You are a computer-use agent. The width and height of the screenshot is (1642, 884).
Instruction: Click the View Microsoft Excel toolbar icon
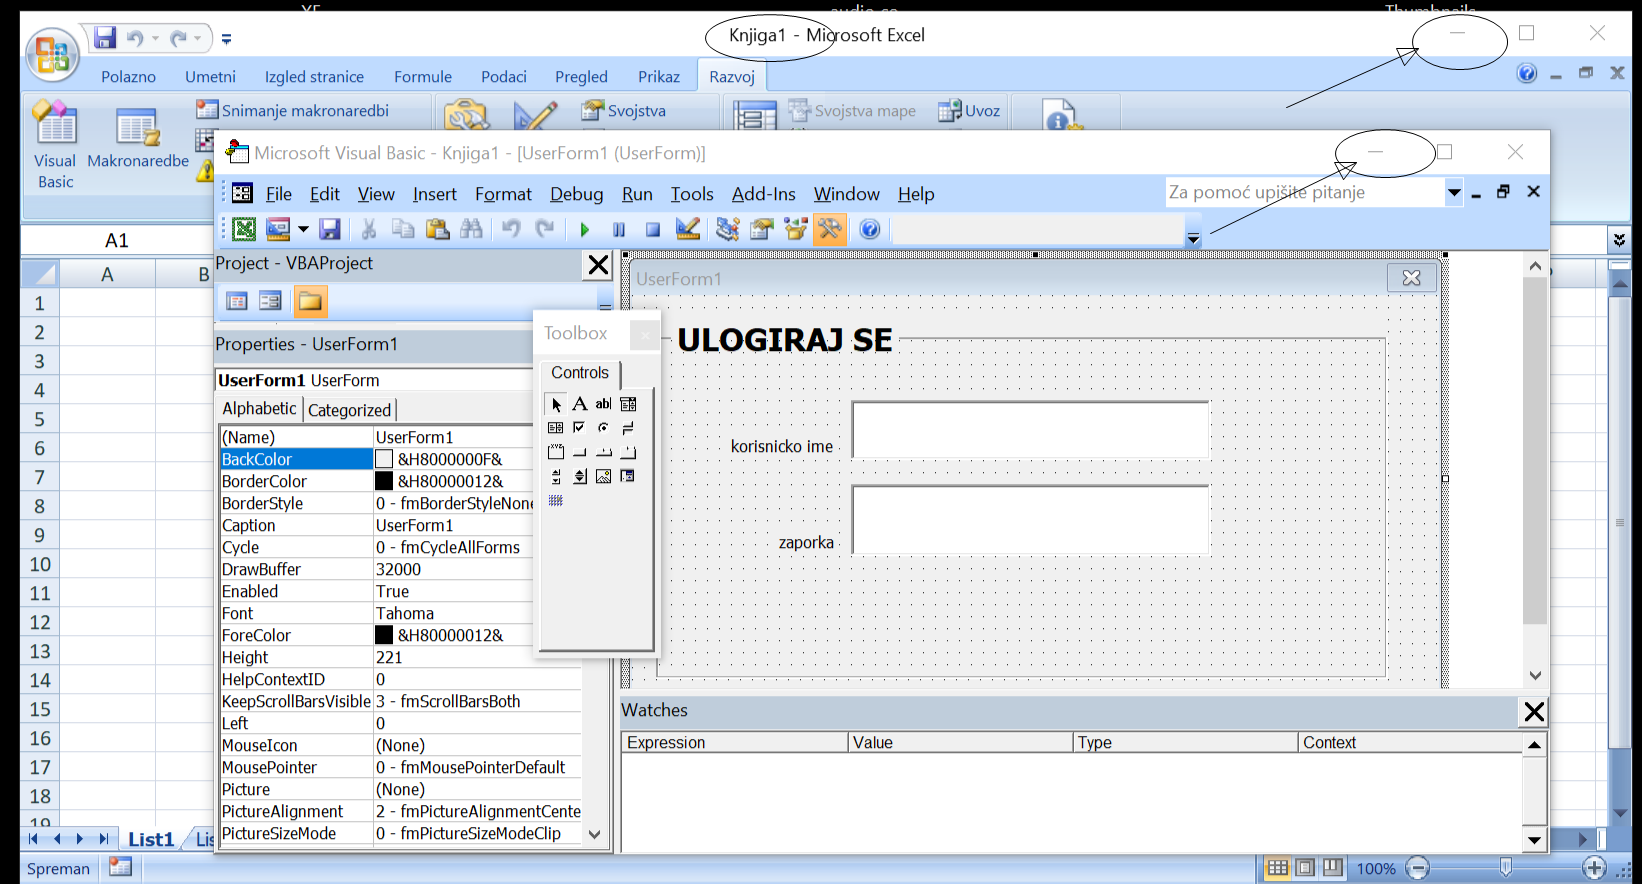pos(244,230)
